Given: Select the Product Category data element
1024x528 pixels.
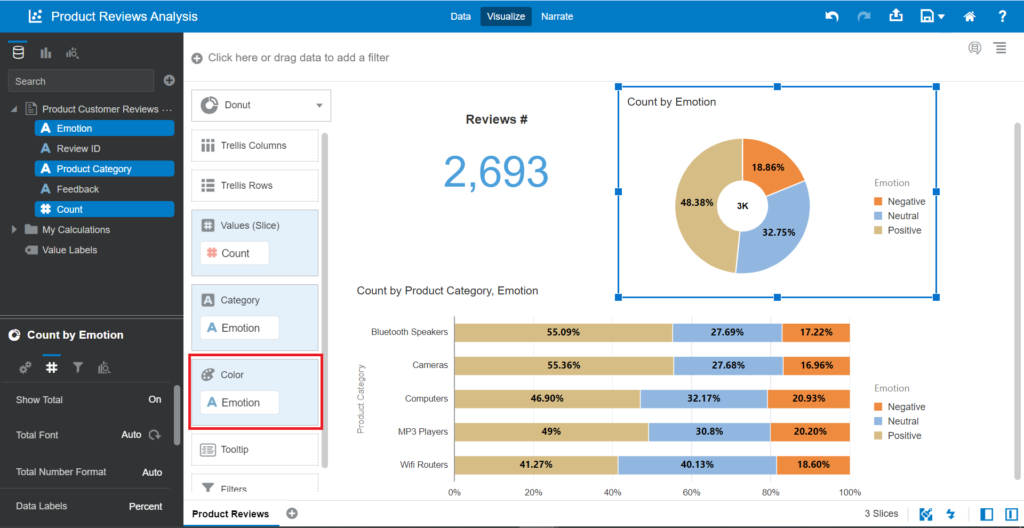Looking at the screenshot, I should (104, 169).
